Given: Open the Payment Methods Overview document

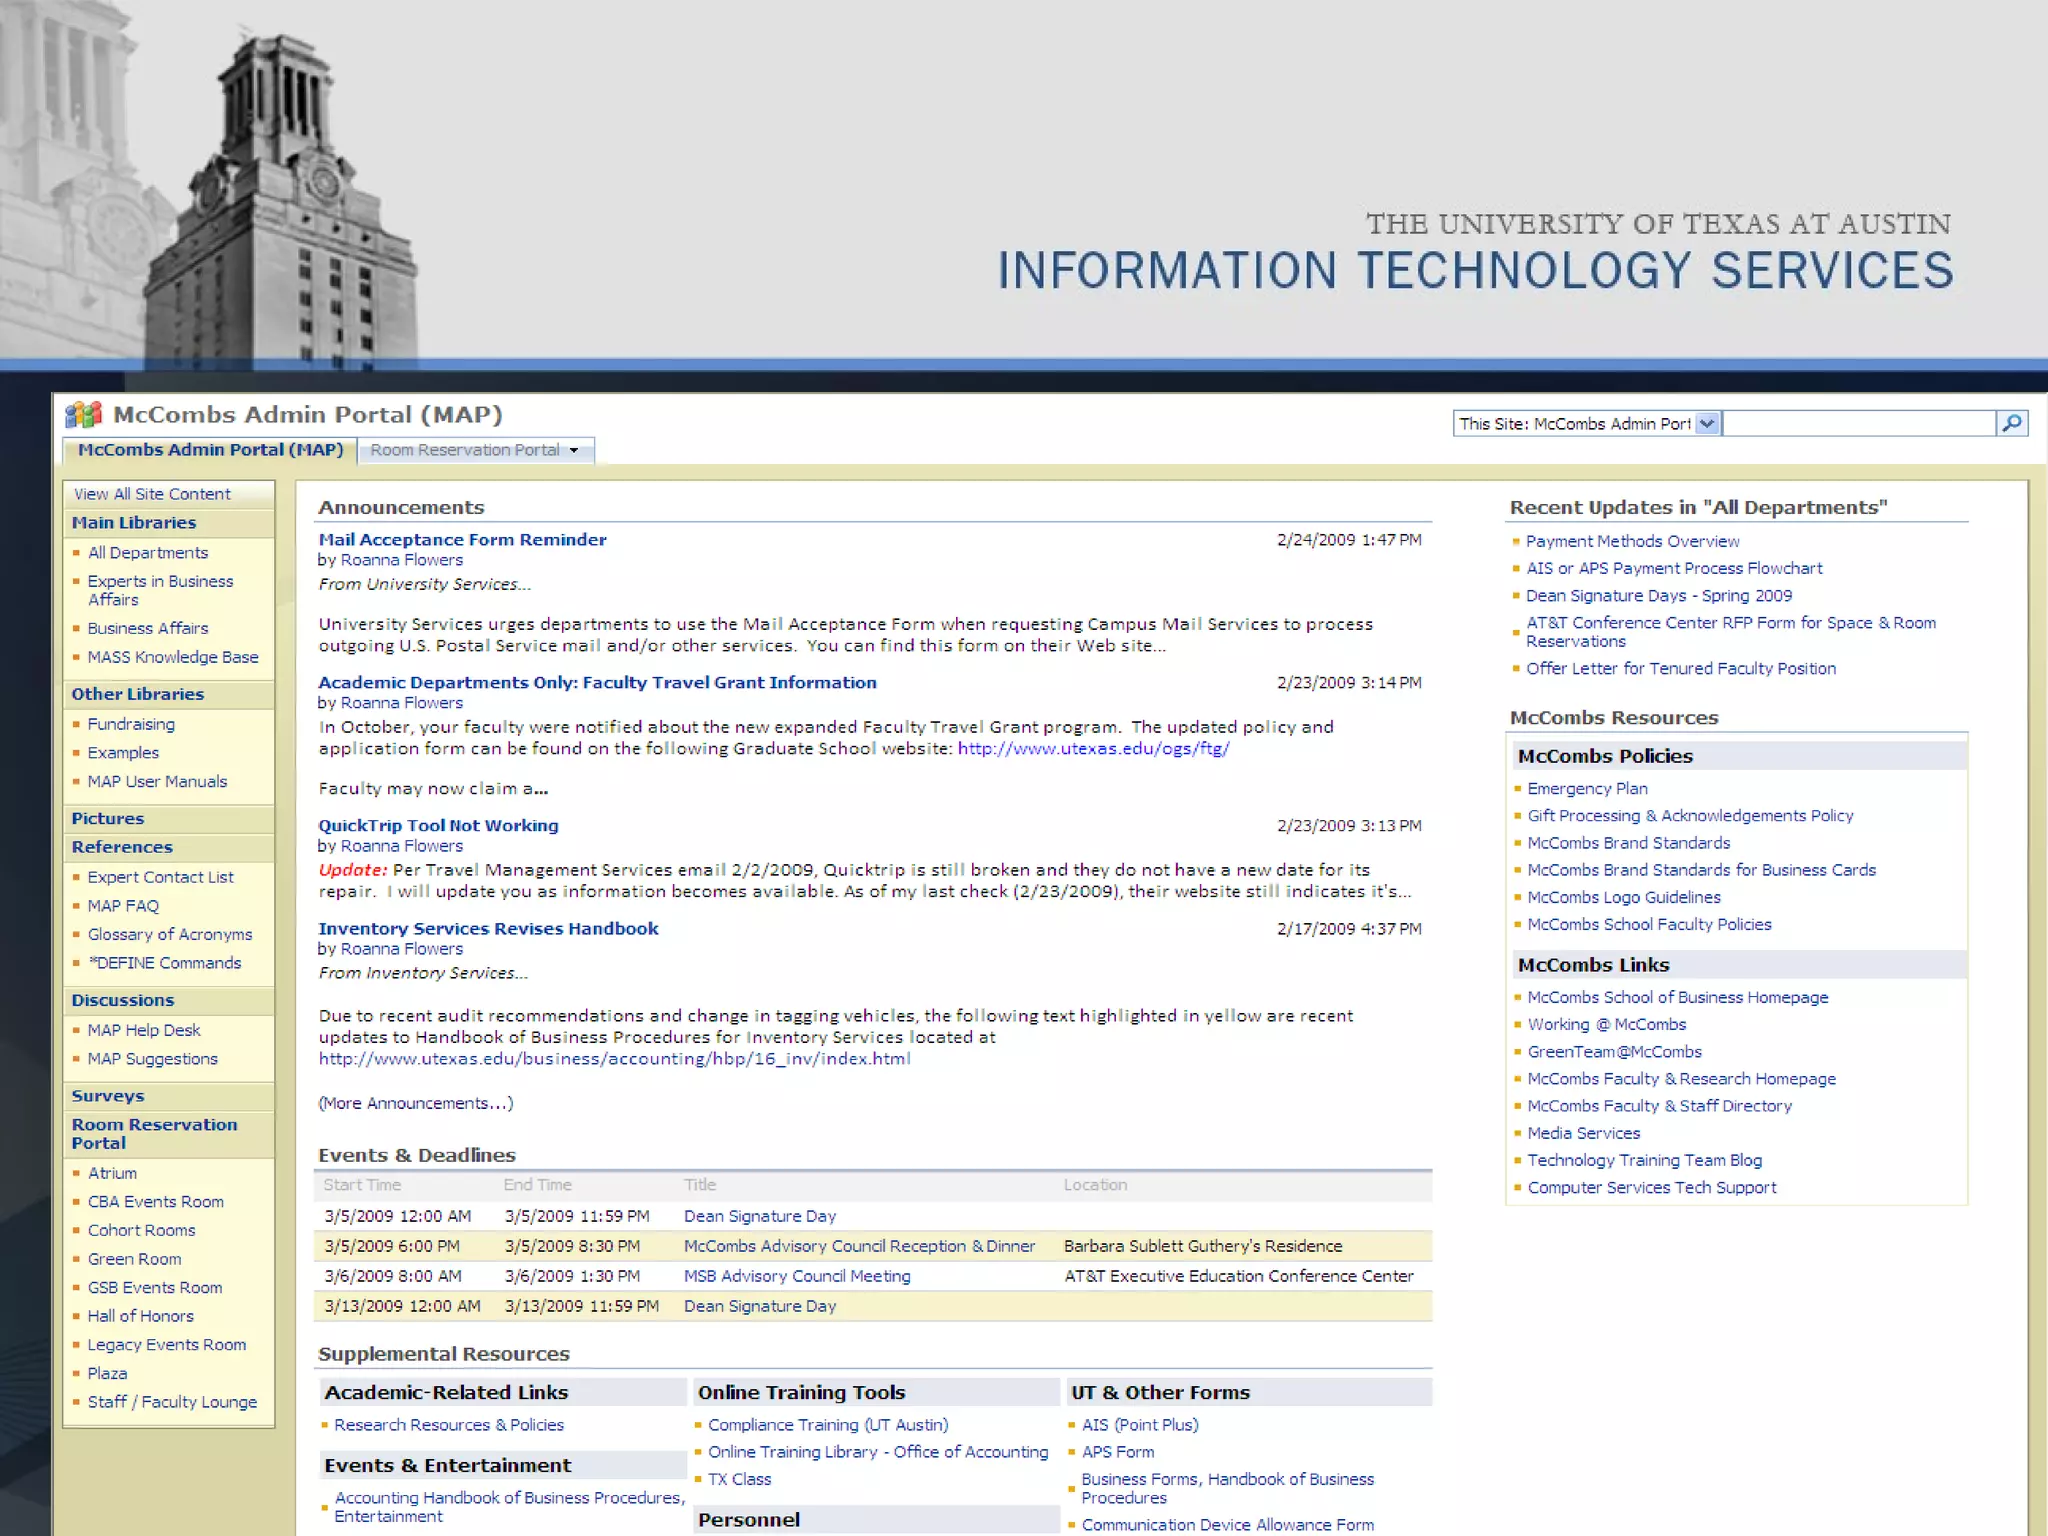Looking at the screenshot, I should (1632, 541).
